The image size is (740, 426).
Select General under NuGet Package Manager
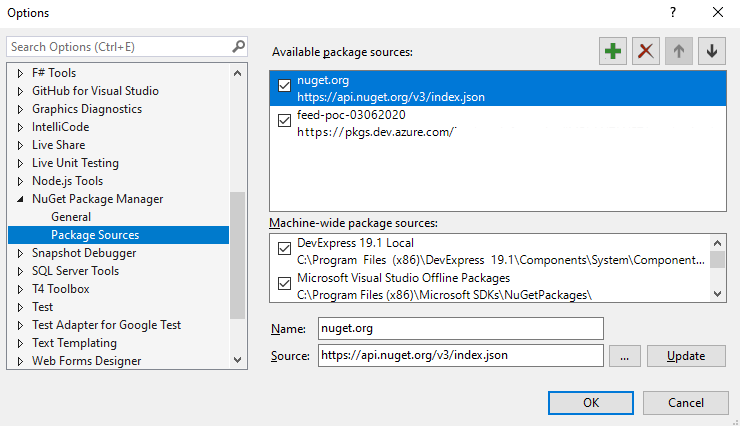click(x=71, y=217)
